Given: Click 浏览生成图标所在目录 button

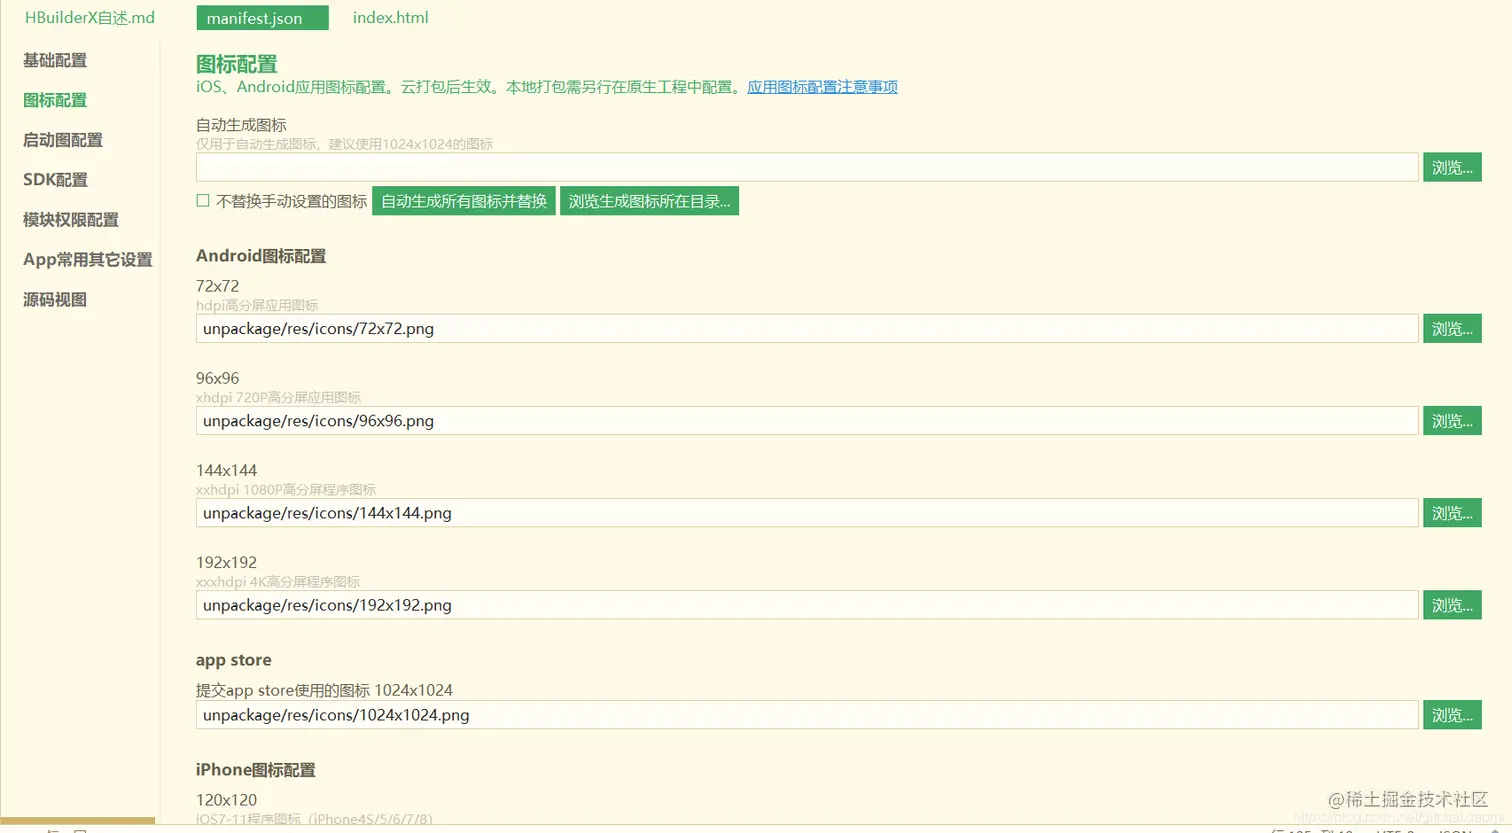Looking at the screenshot, I should click(649, 200).
